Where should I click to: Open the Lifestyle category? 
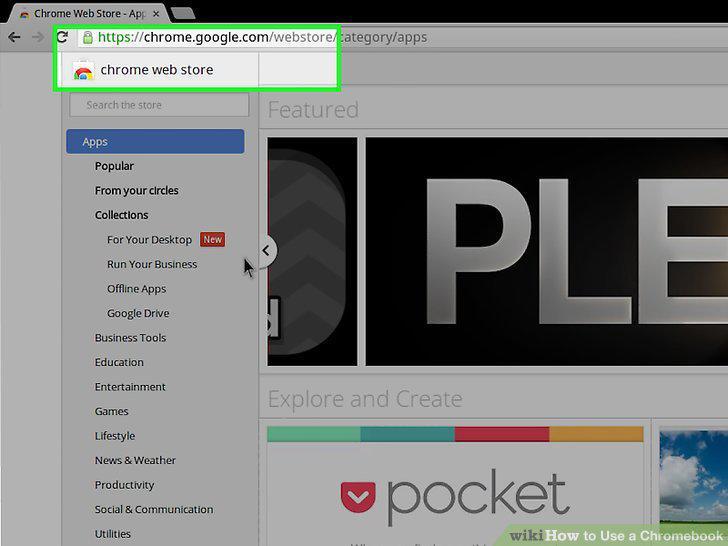point(115,436)
